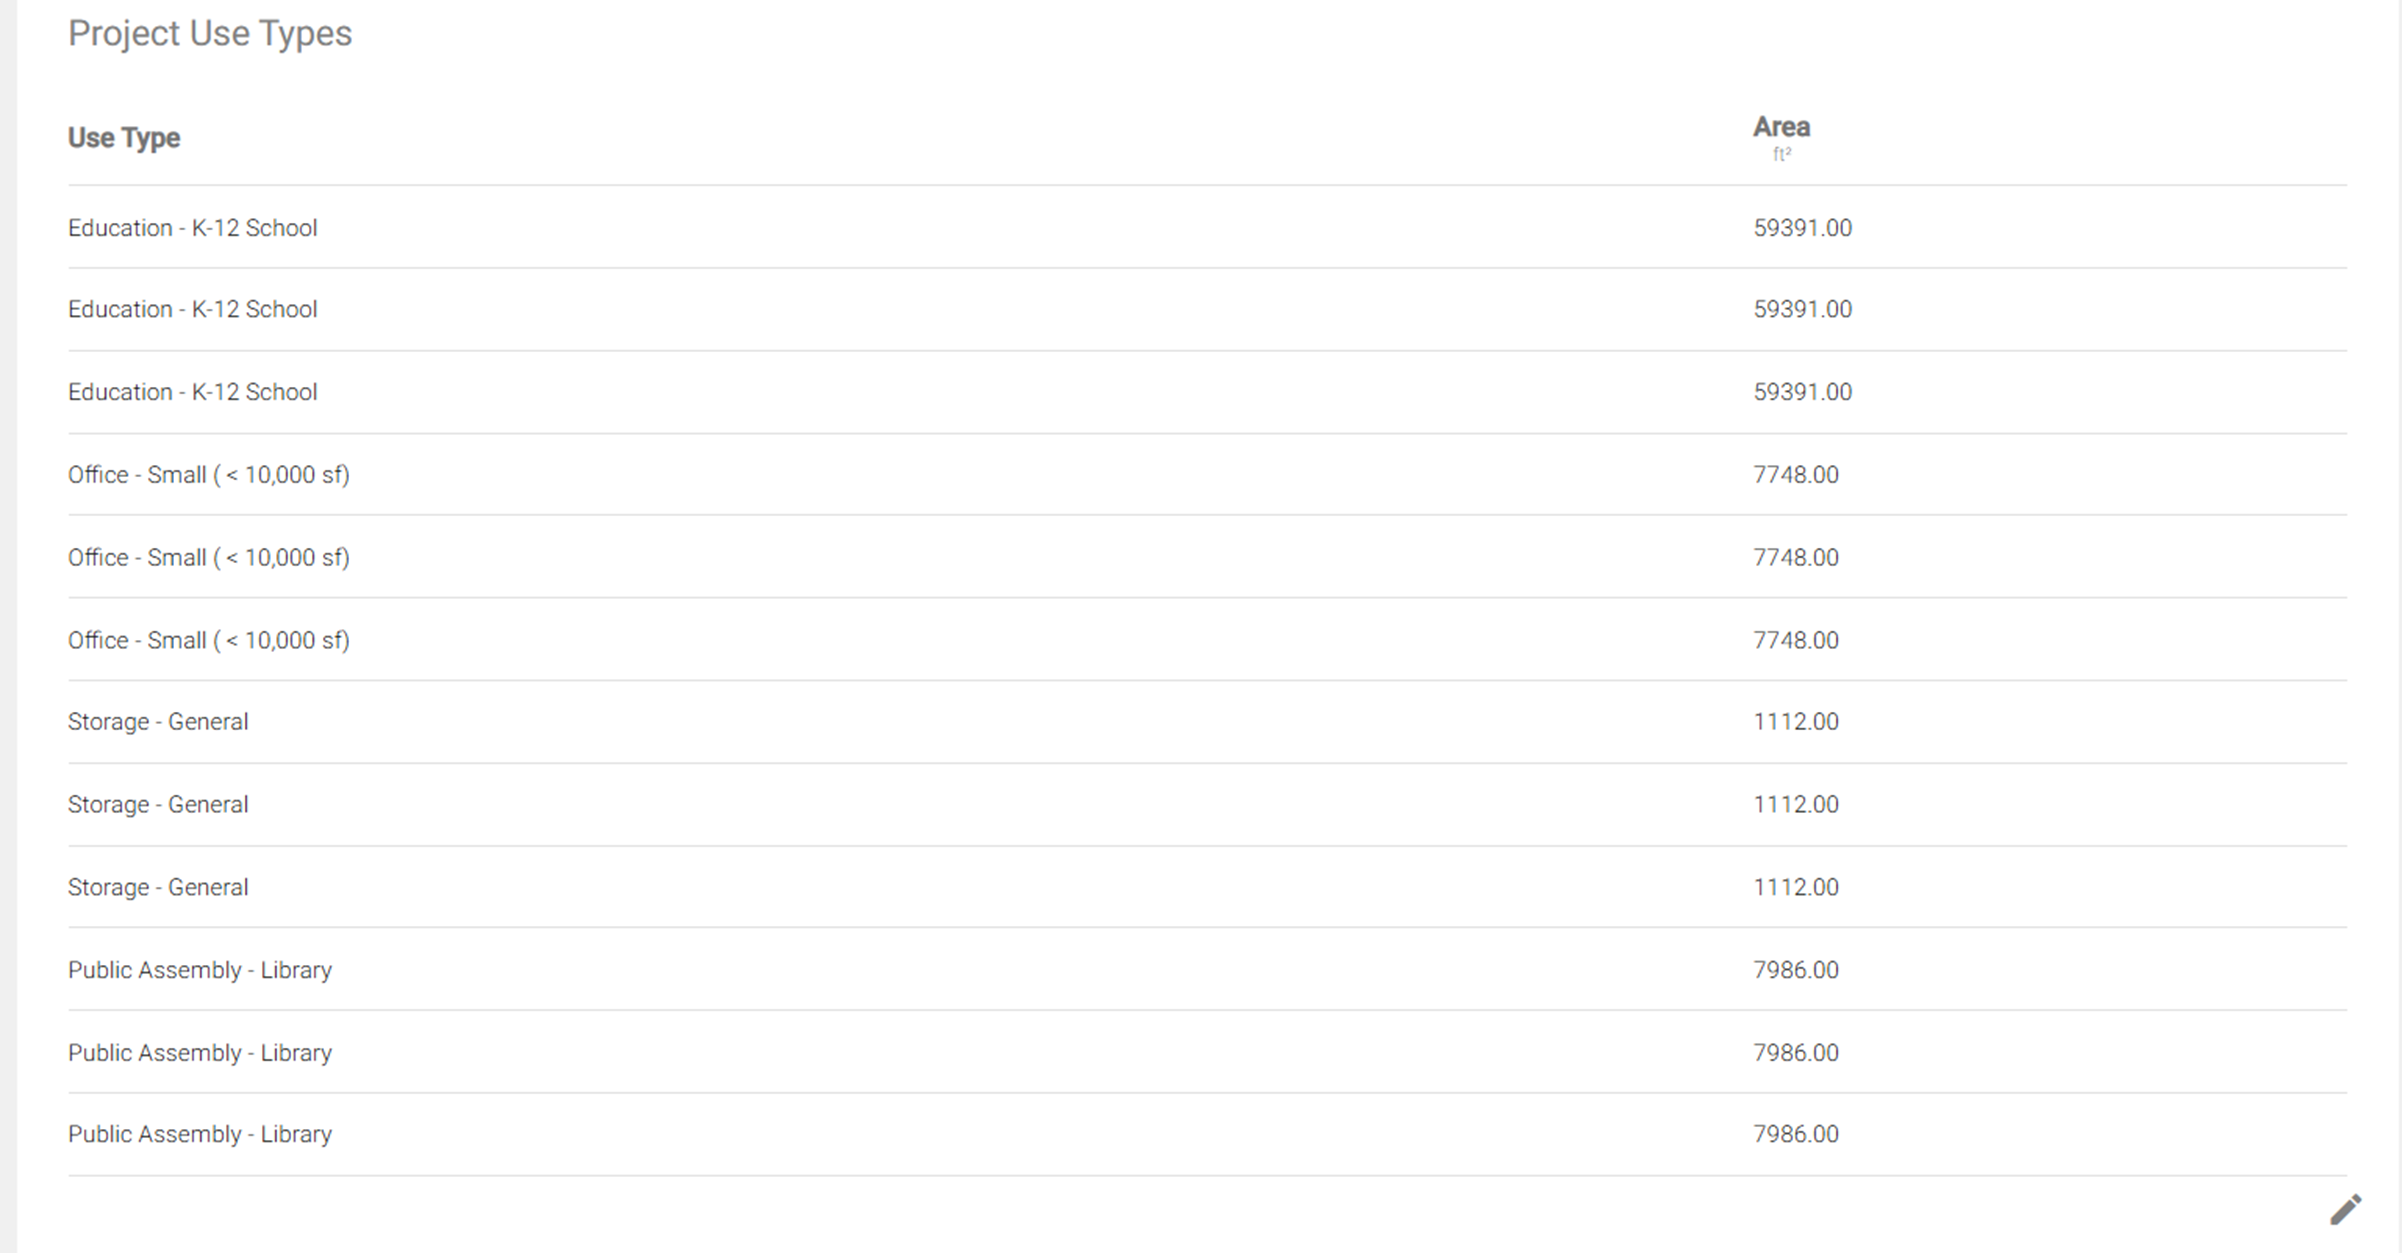Screen dimensions: 2402x1253
Task: Click the second Office - Small use type
Action: [209, 558]
